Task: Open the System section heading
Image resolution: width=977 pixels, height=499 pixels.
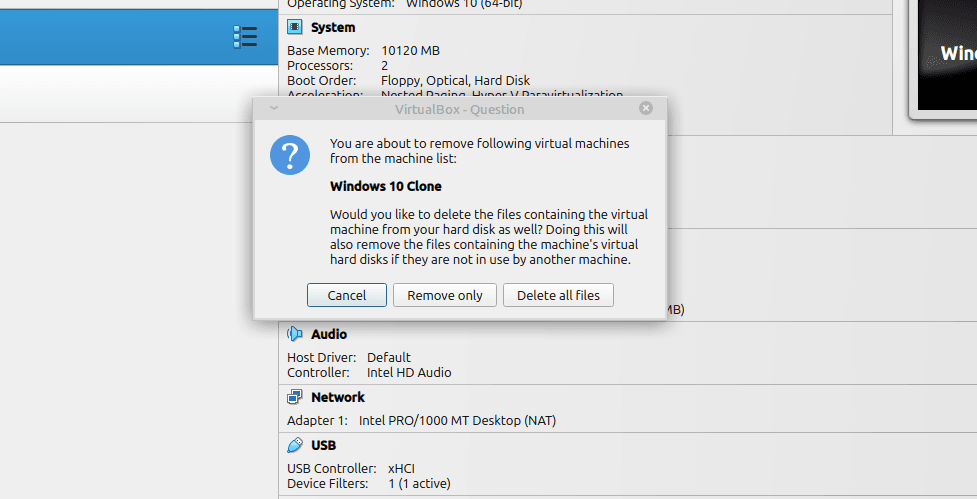Action: pyautogui.click(x=333, y=27)
